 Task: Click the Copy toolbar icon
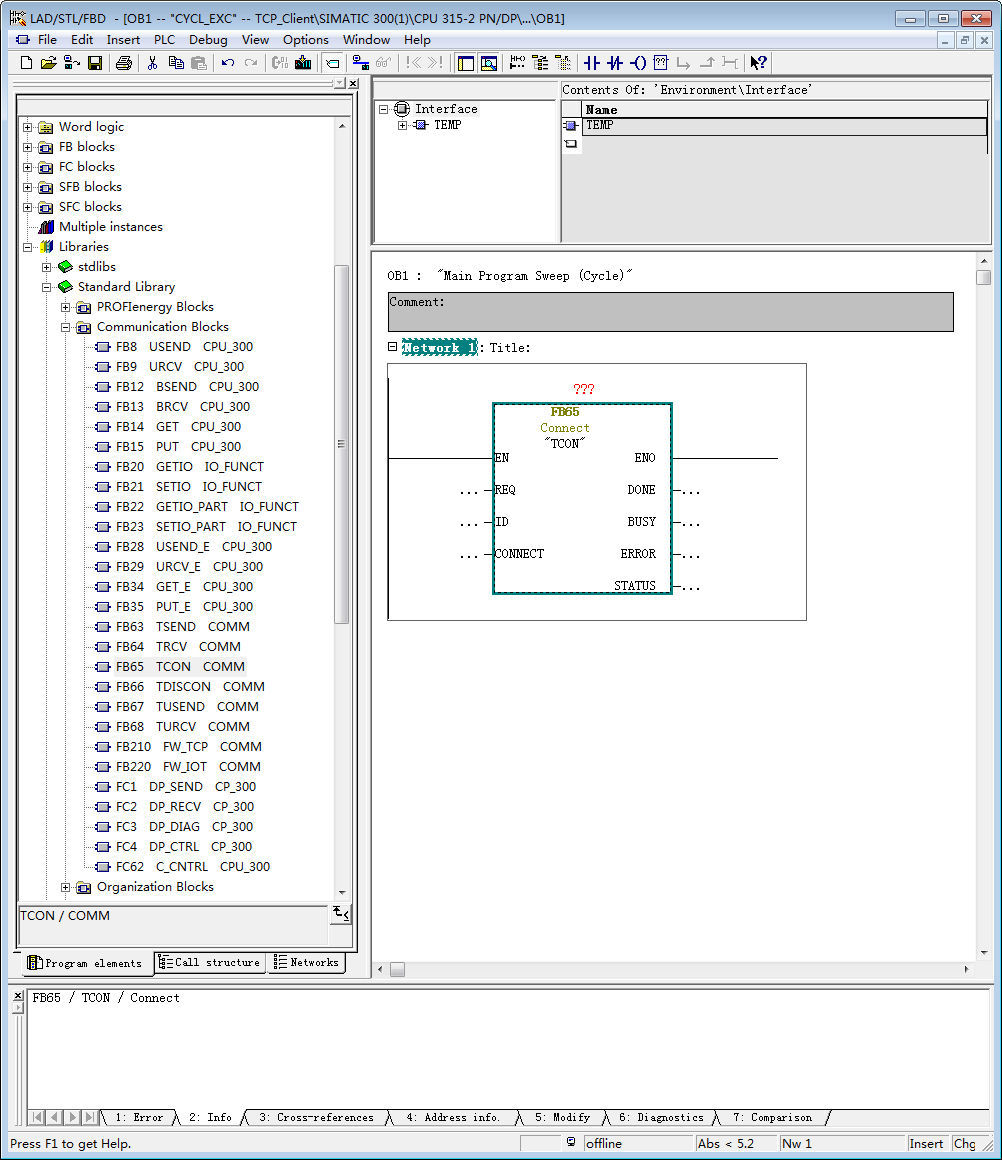click(176, 63)
